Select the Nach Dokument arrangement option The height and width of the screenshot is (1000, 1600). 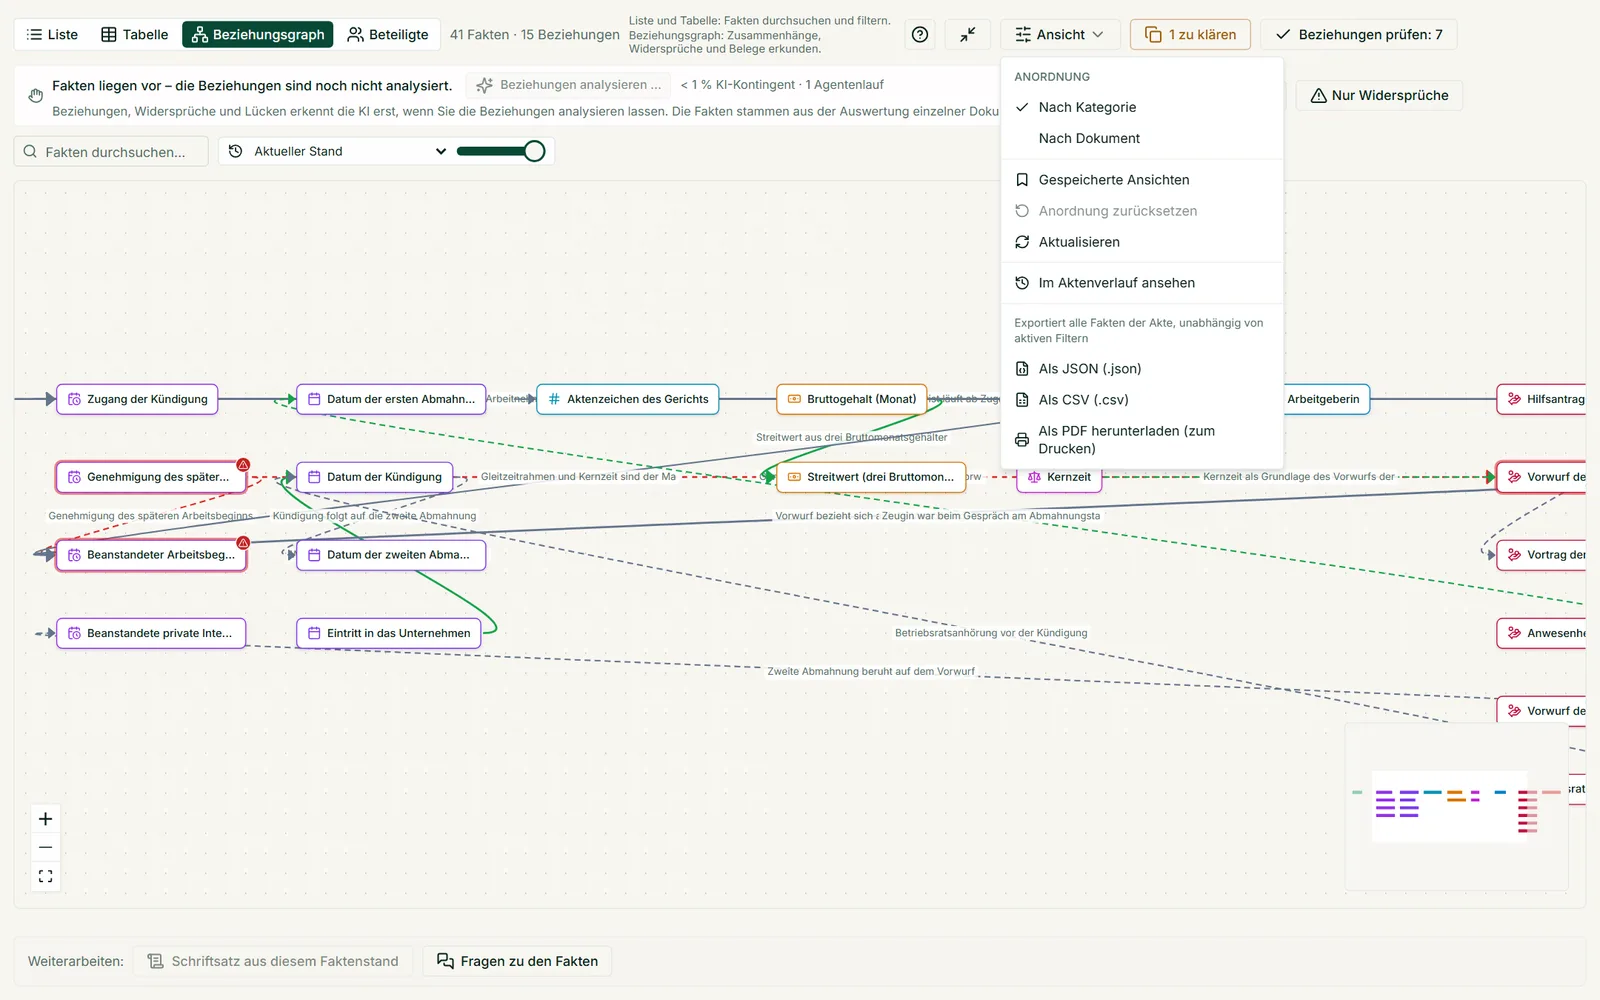click(1142, 138)
